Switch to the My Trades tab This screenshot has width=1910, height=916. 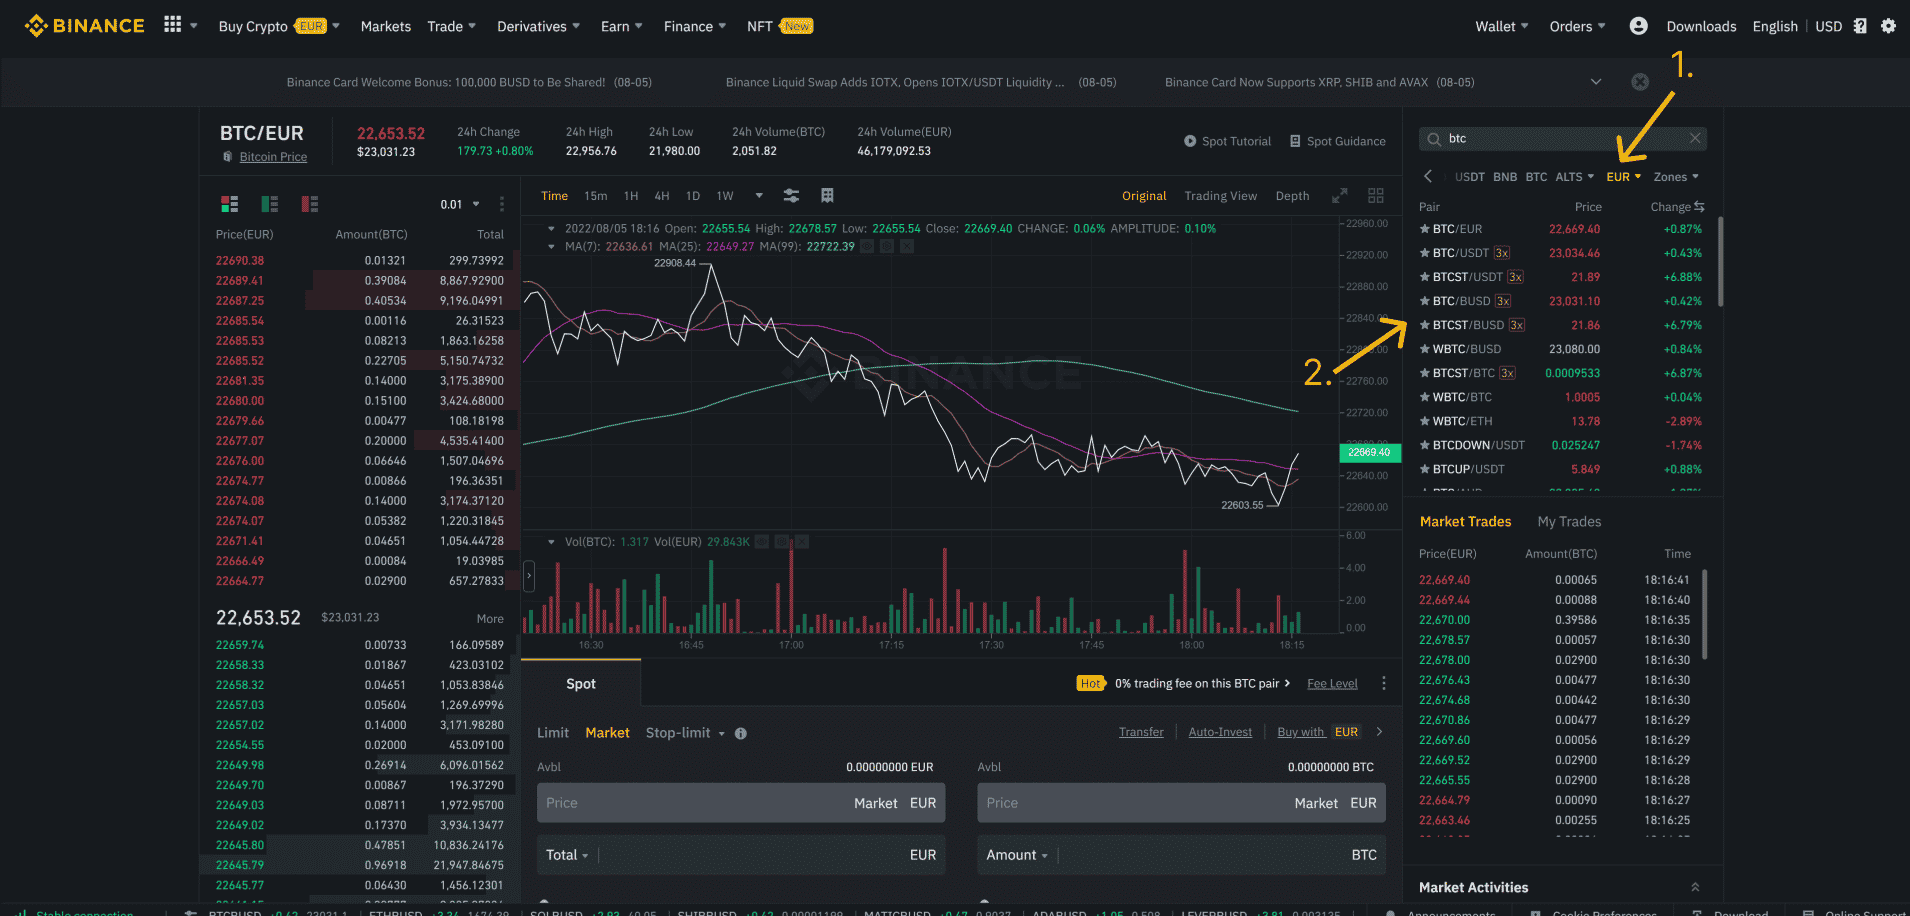coord(1569,522)
